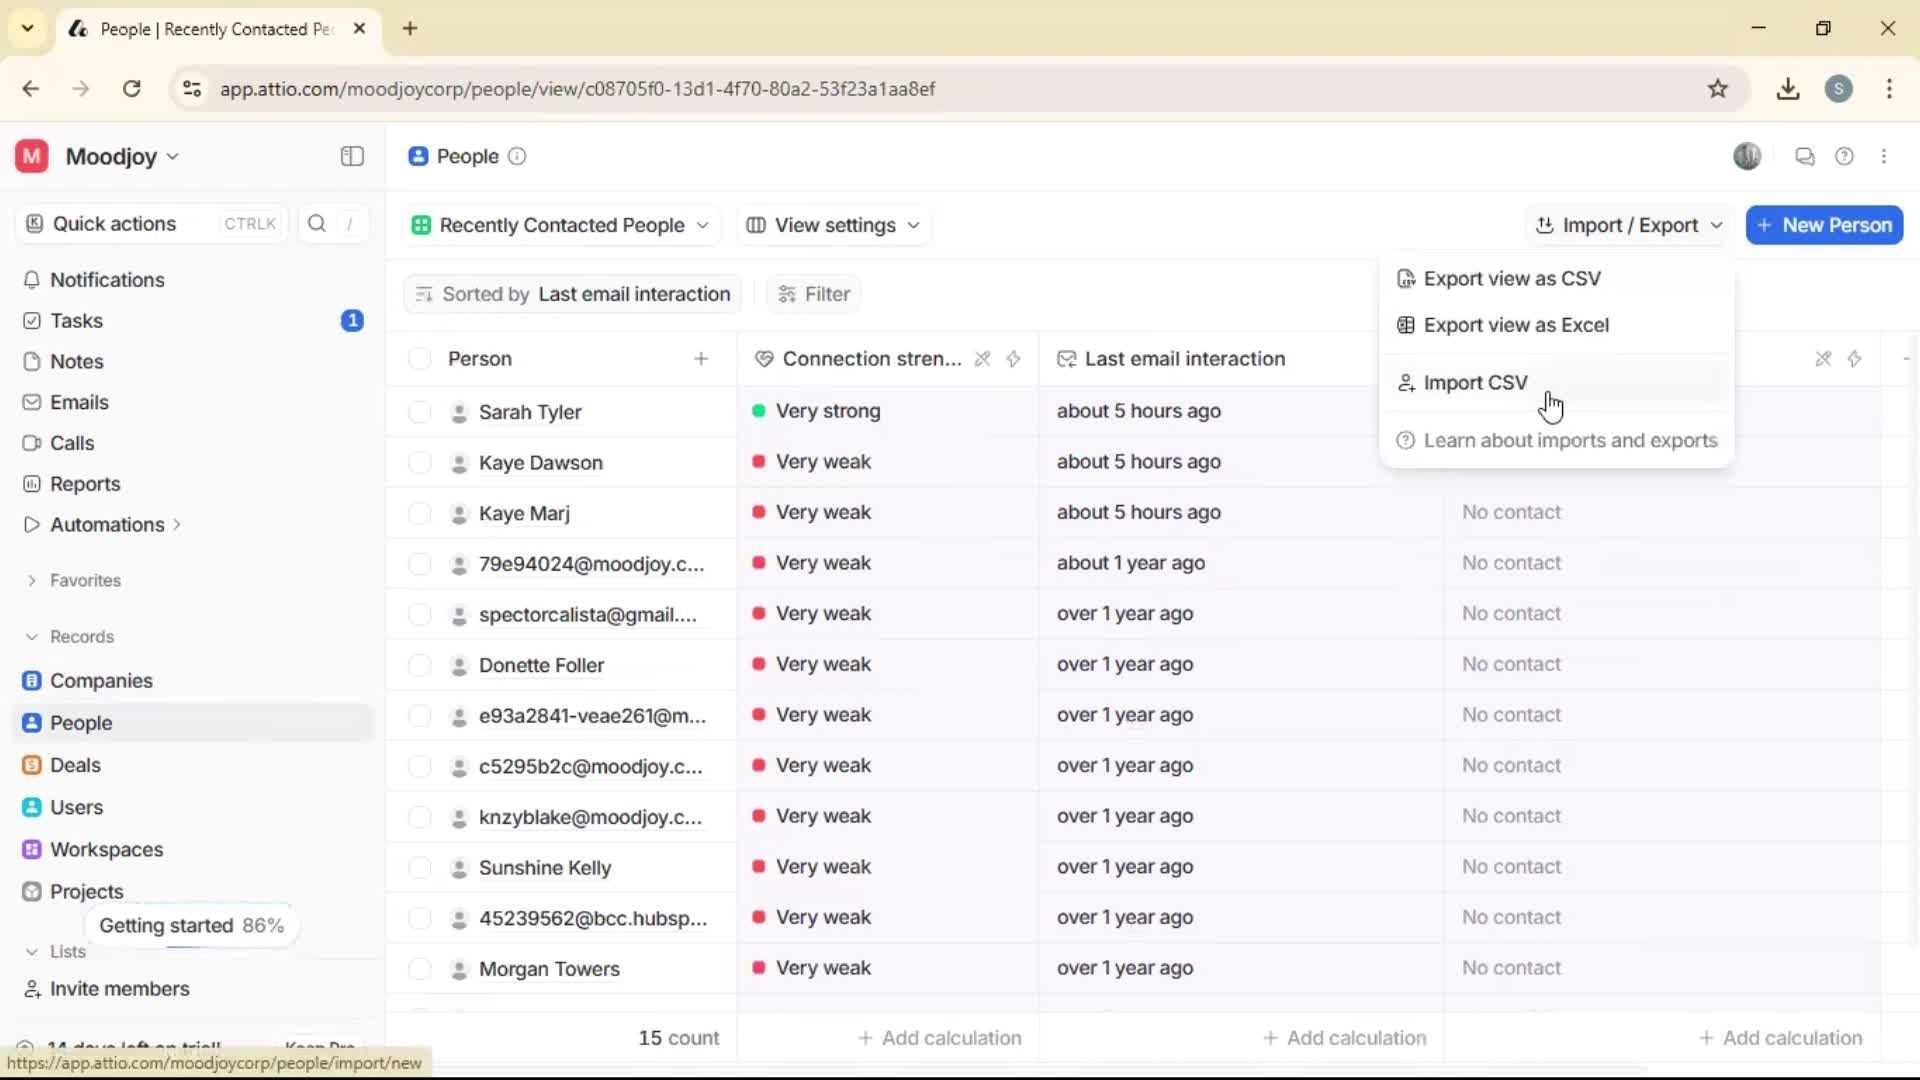Open View settings dropdown
Image resolution: width=1920 pixels, height=1080 pixels.
833,226
